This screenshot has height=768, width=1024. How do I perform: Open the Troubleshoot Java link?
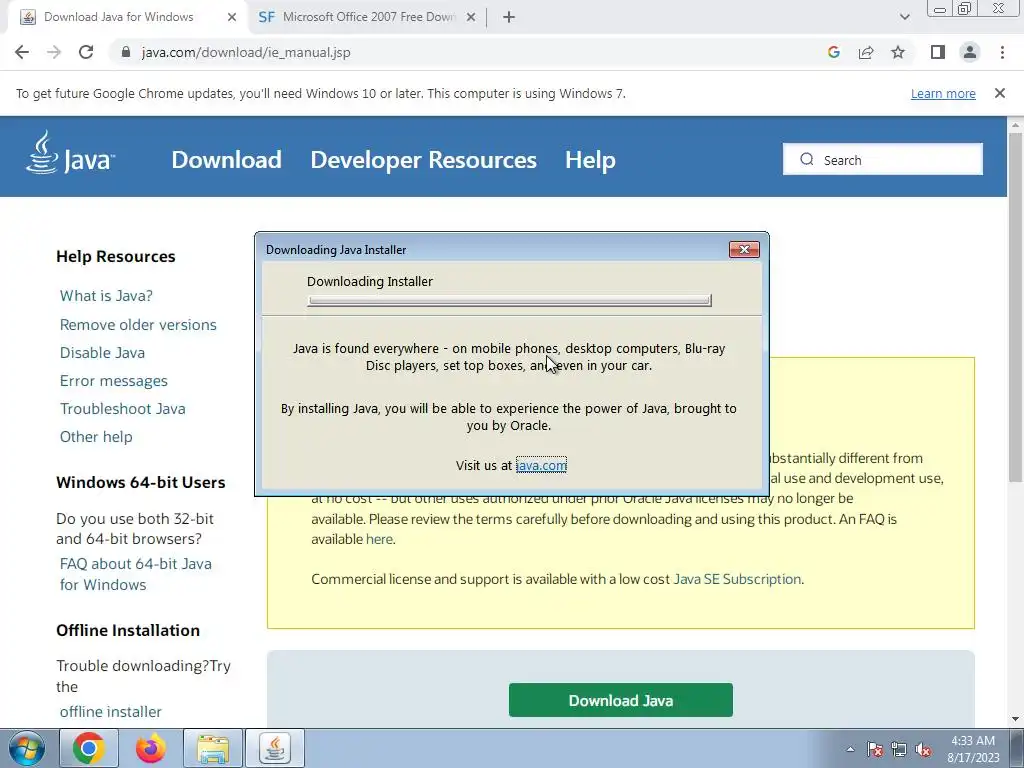[x=122, y=409]
